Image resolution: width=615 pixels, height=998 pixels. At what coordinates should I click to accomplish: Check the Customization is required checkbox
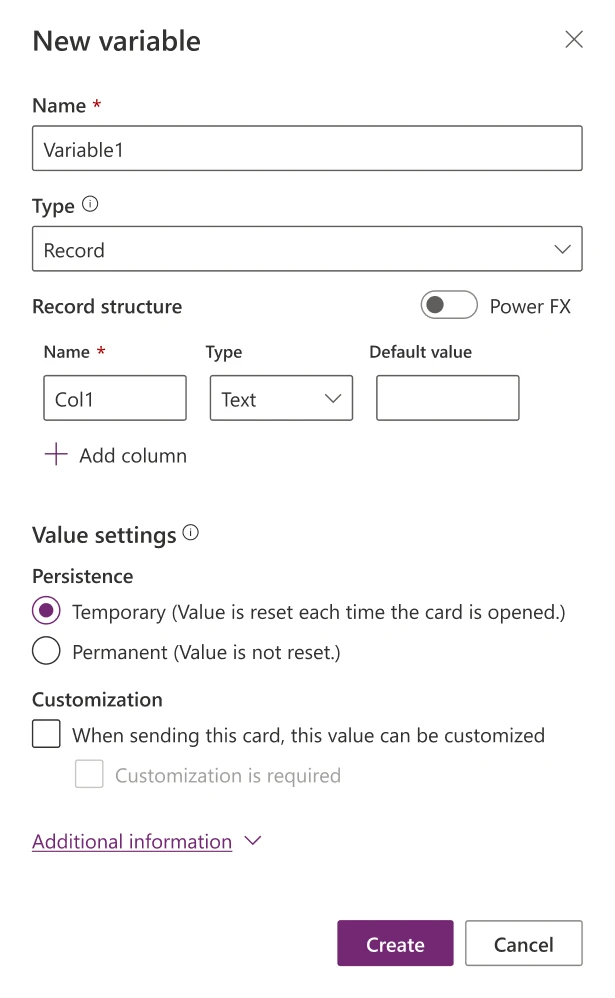tap(89, 774)
